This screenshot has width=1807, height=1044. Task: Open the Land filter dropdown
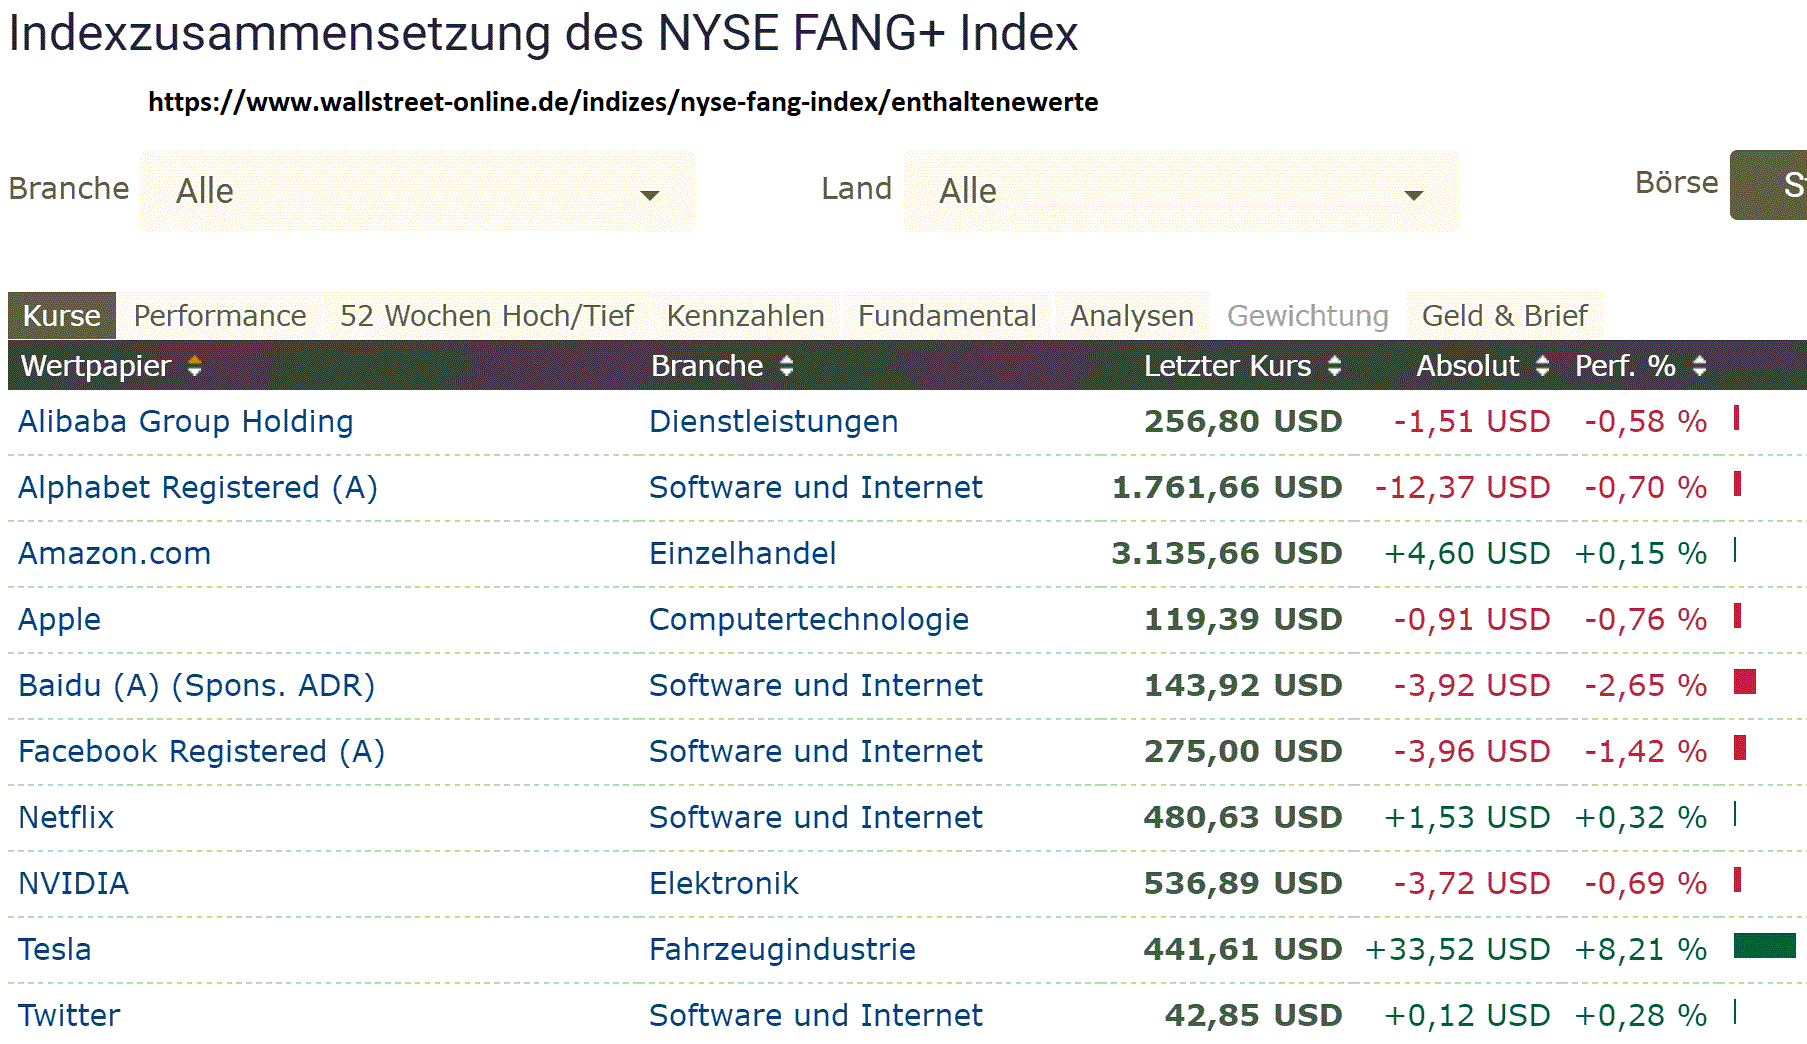pyautogui.click(x=1180, y=191)
